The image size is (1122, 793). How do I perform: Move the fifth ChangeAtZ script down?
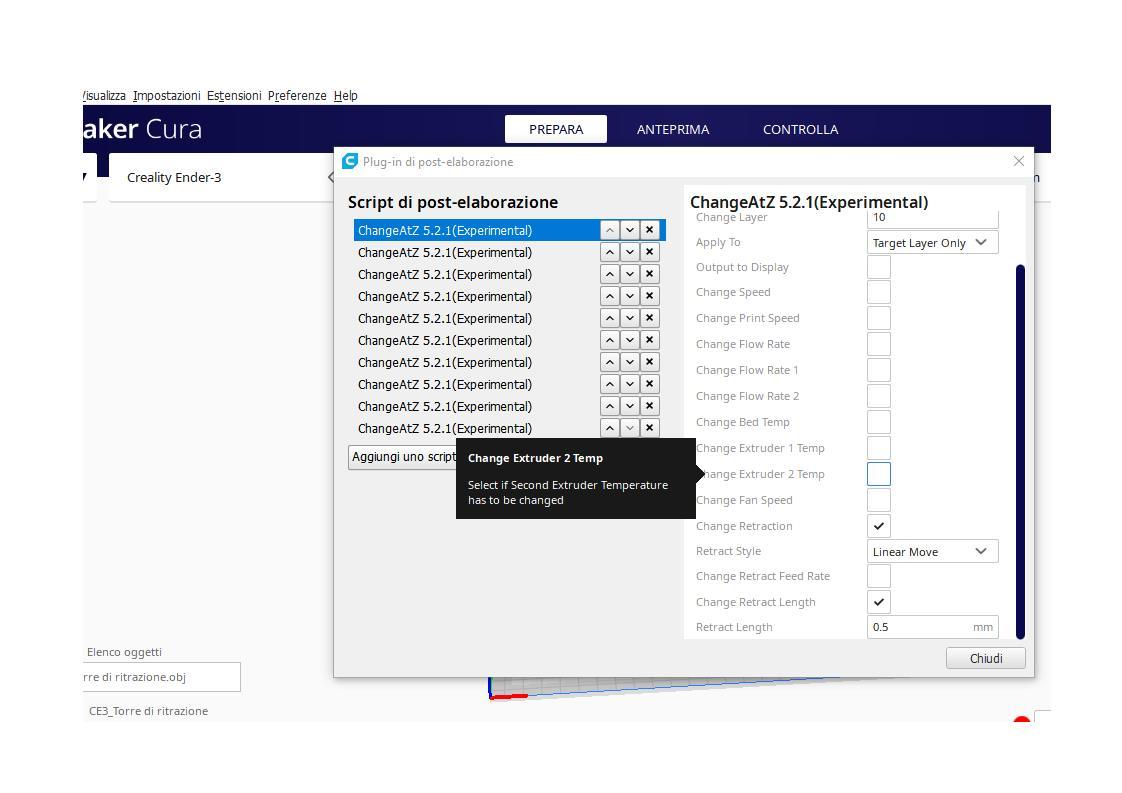(x=629, y=318)
